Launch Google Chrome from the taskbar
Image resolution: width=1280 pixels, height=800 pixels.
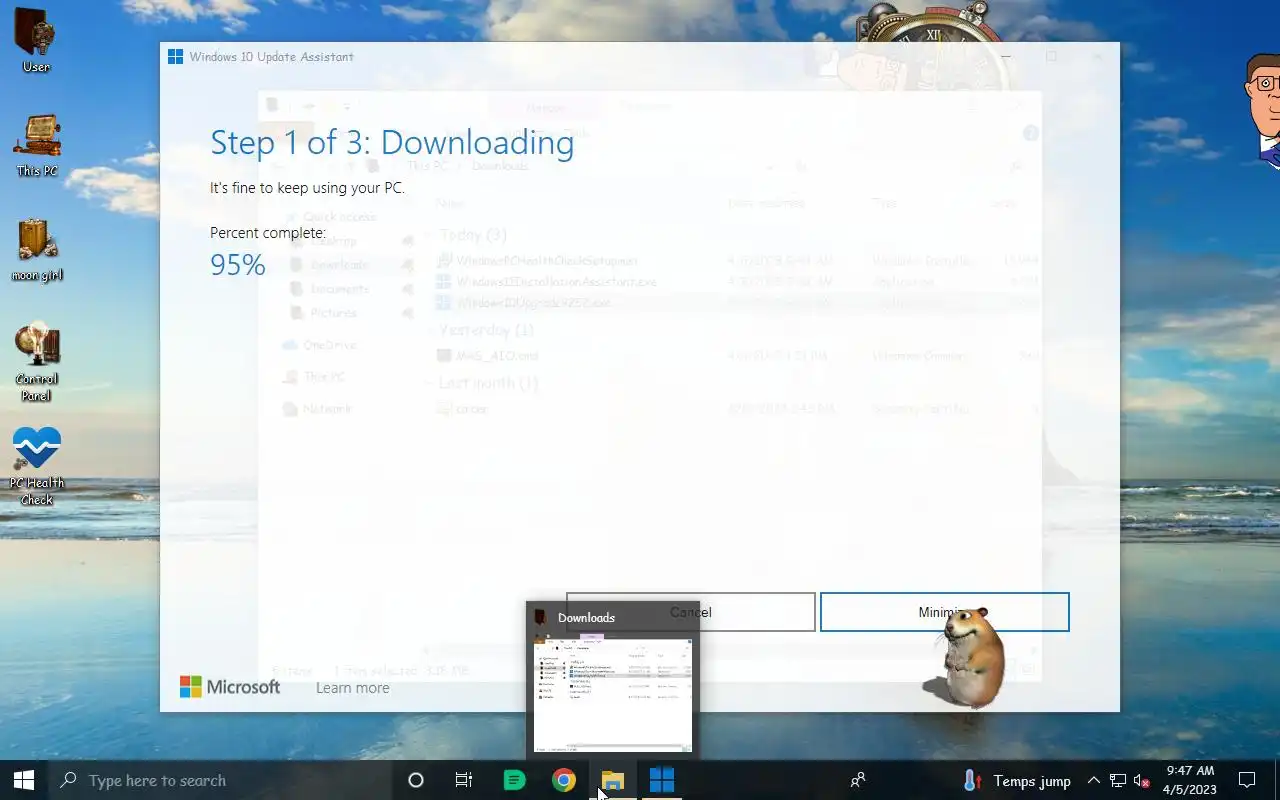564,780
